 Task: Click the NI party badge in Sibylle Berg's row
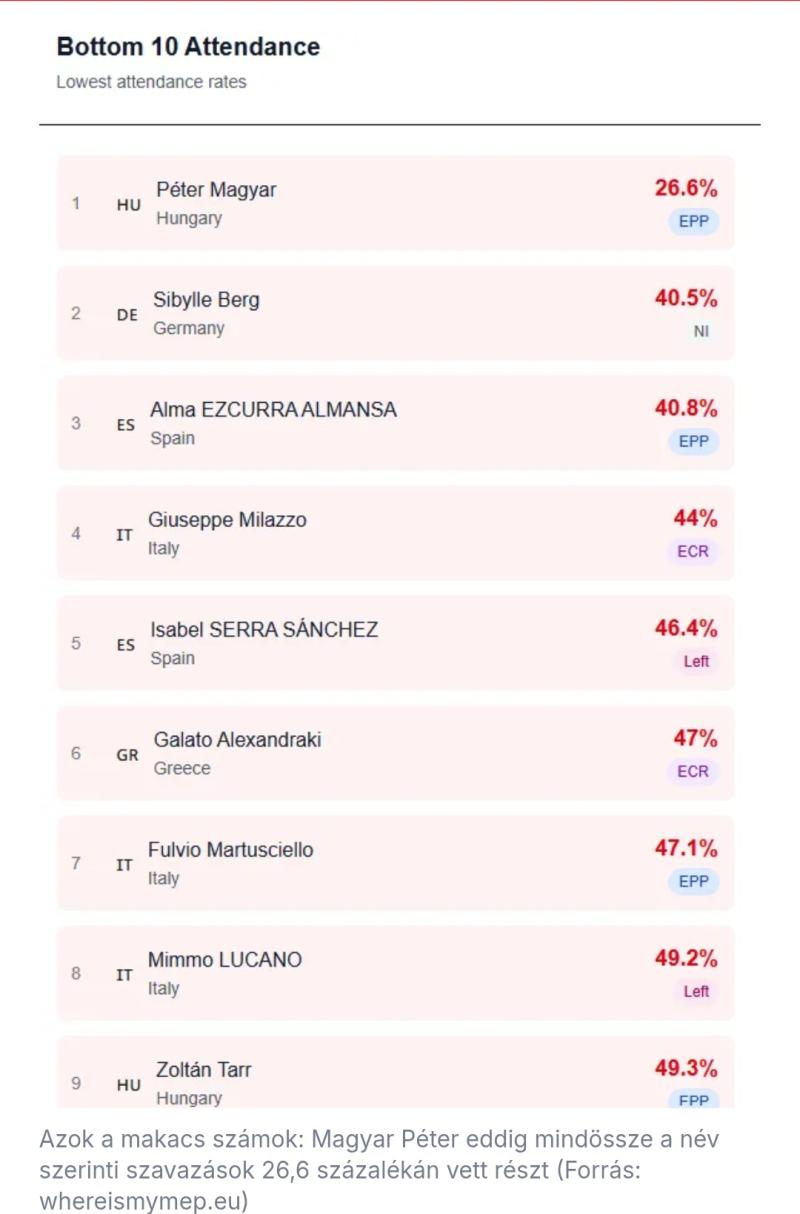click(700, 331)
